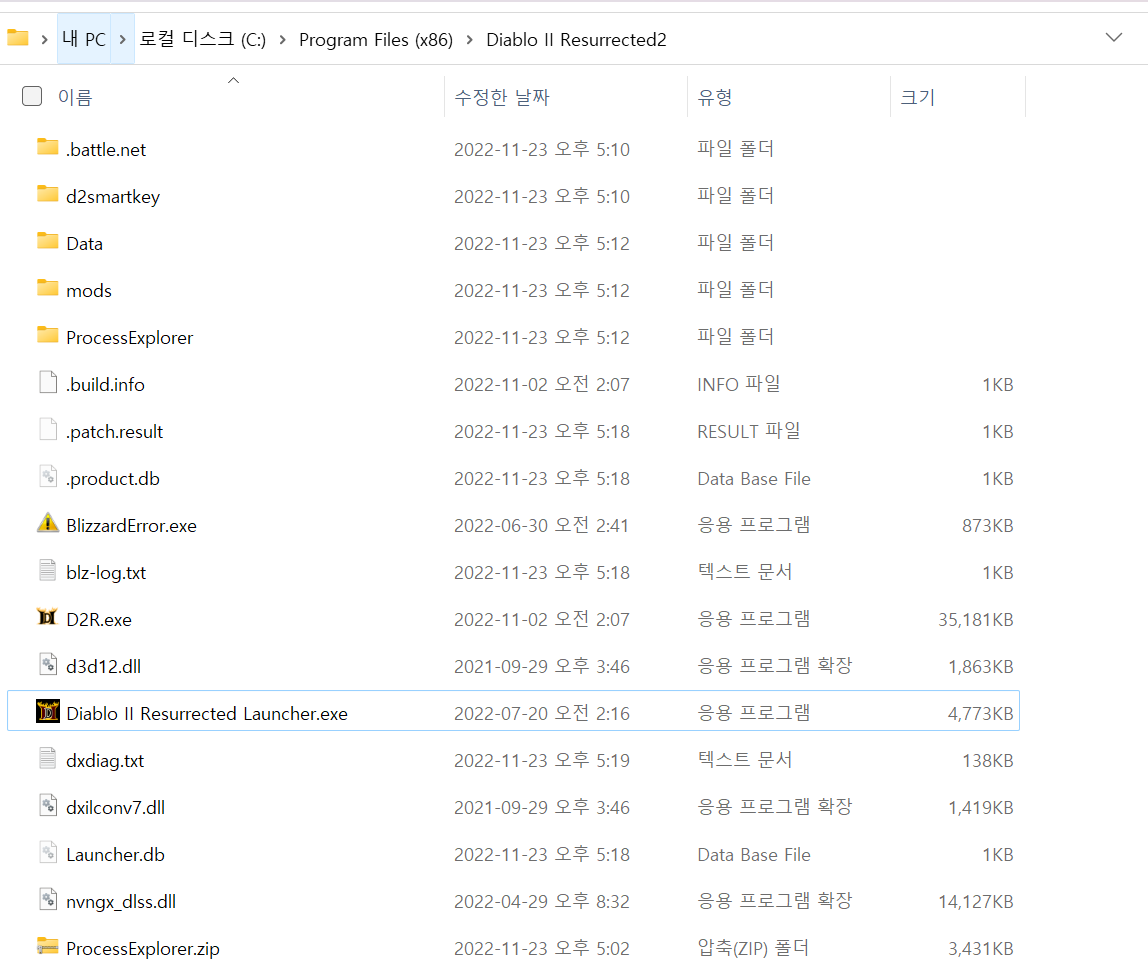Select the ProcessExplorer folder name
This screenshot has width=1148, height=971.
(130, 338)
